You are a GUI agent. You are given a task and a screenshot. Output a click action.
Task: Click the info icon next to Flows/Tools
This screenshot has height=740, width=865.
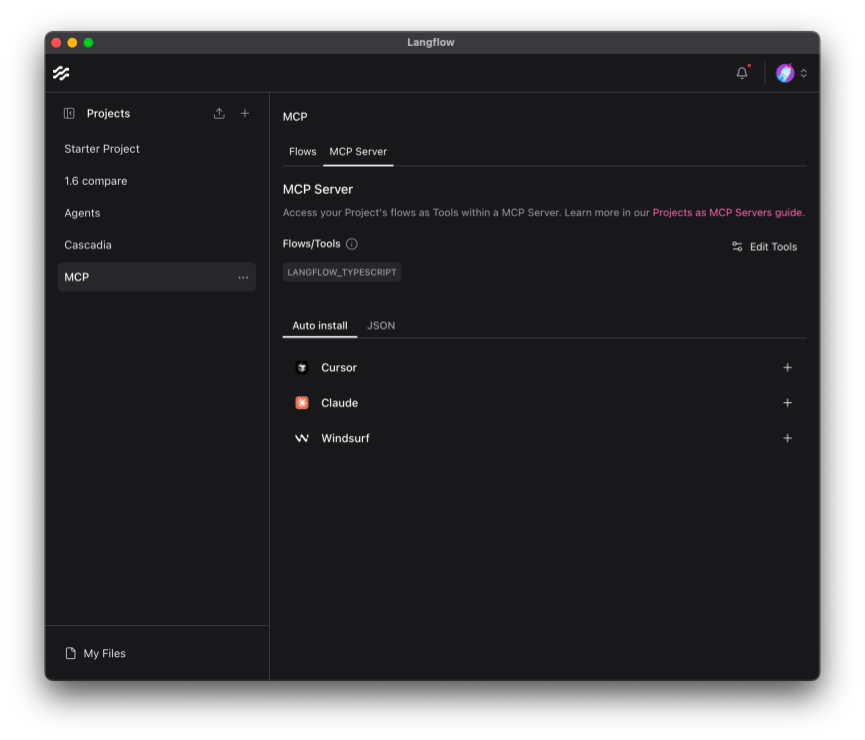coord(351,243)
